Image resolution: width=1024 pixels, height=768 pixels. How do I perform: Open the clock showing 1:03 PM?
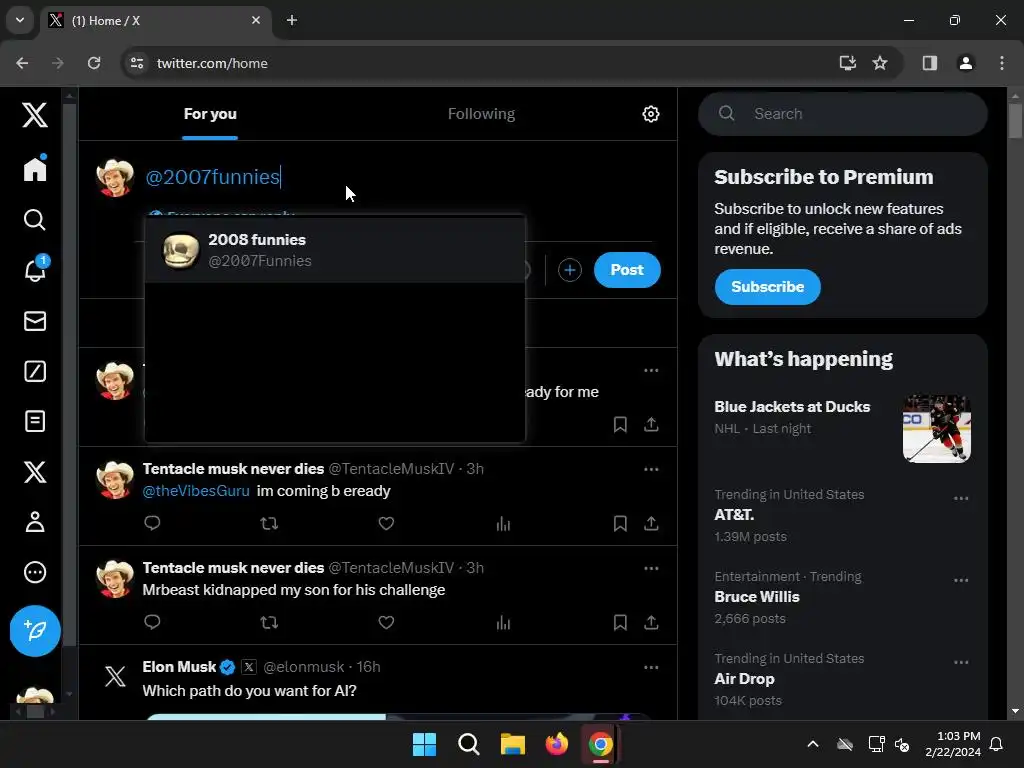point(953,744)
